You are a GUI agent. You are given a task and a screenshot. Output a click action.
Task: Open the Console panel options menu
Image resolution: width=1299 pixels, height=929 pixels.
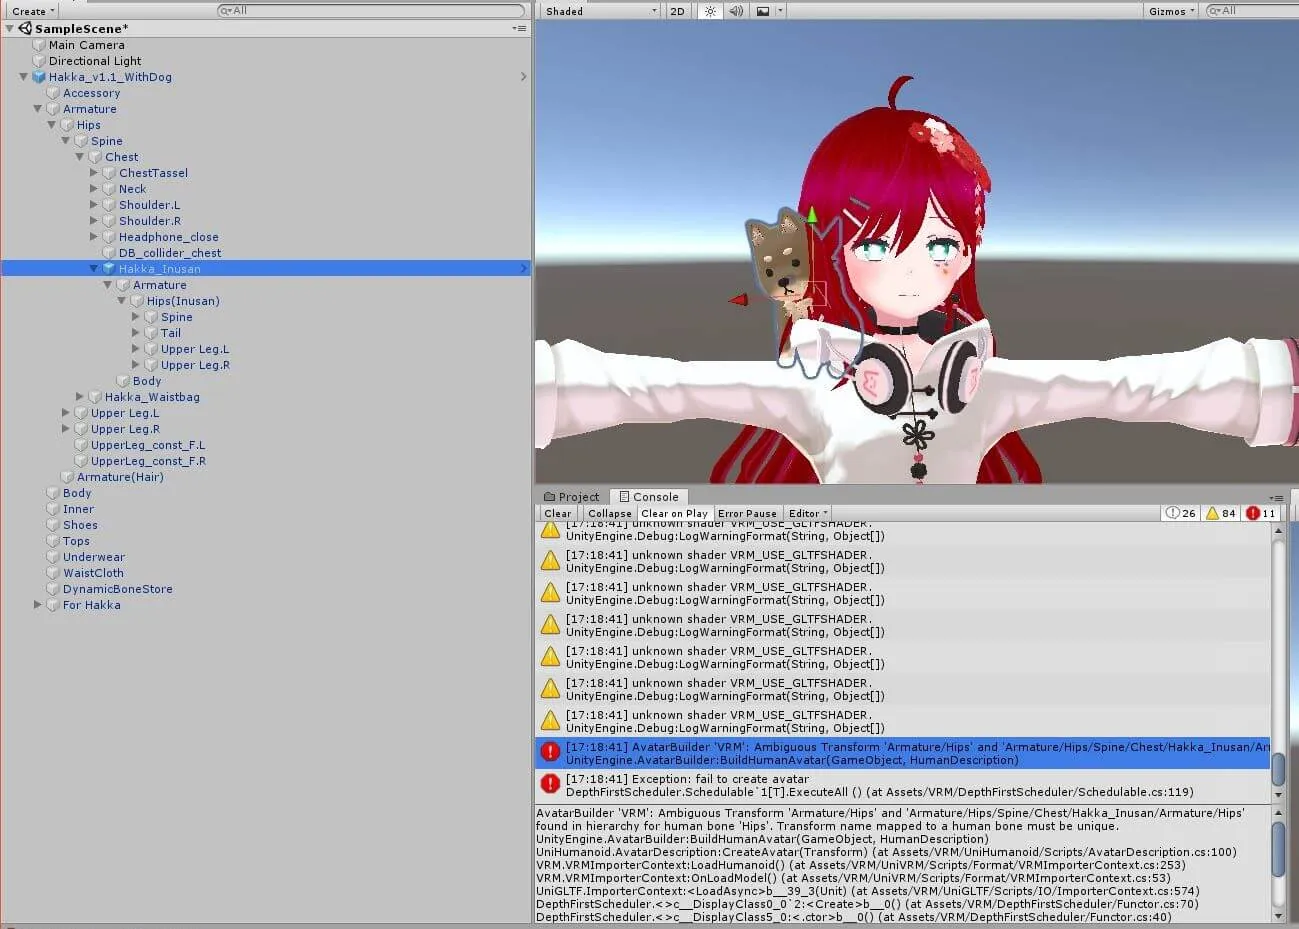(1276, 497)
